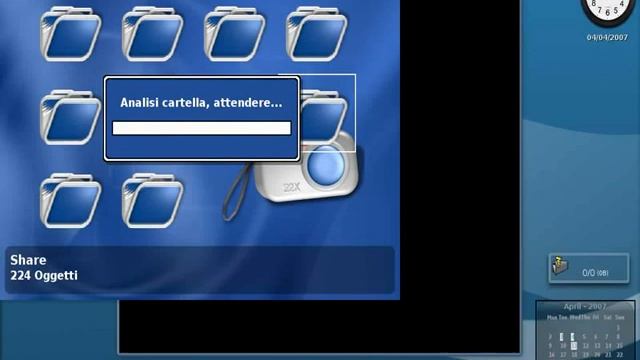Open the second folder in the top row
This screenshot has height=360, width=640.
[152, 34]
